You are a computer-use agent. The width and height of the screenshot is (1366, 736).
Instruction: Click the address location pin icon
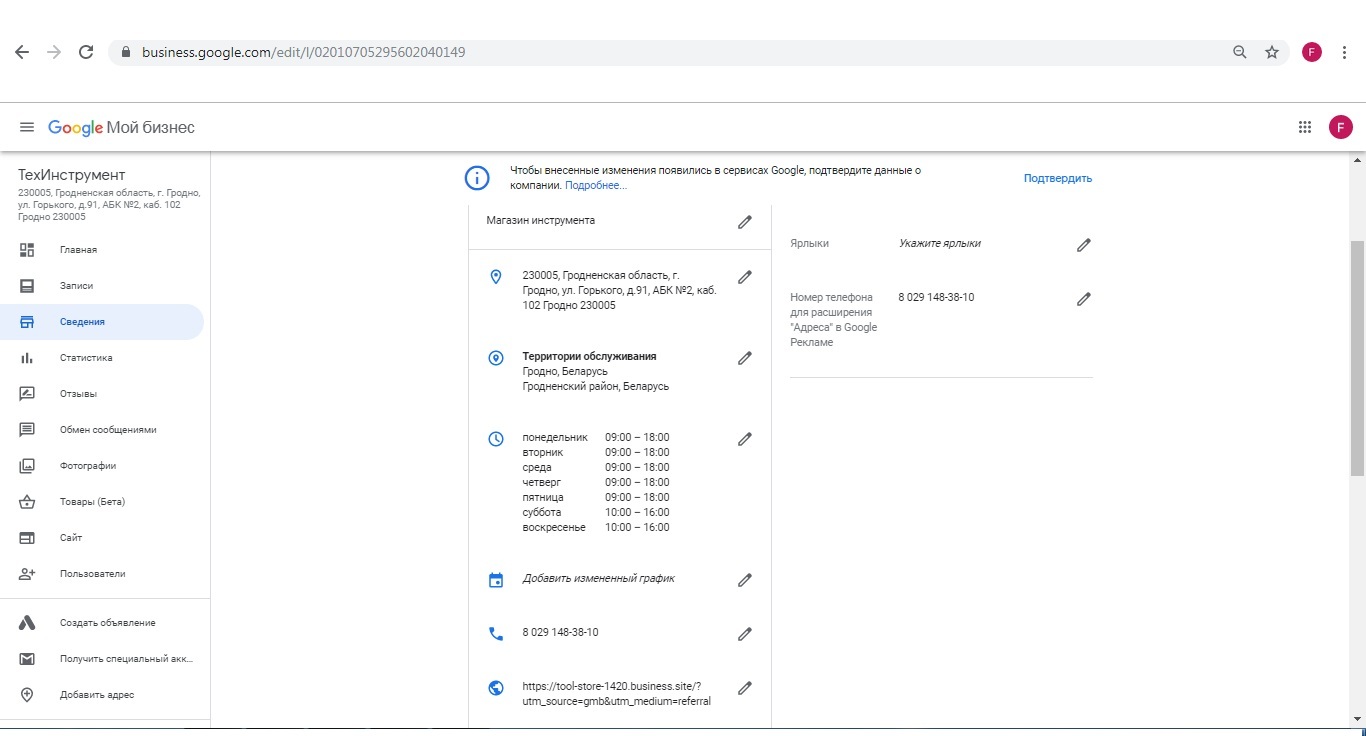(495, 277)
